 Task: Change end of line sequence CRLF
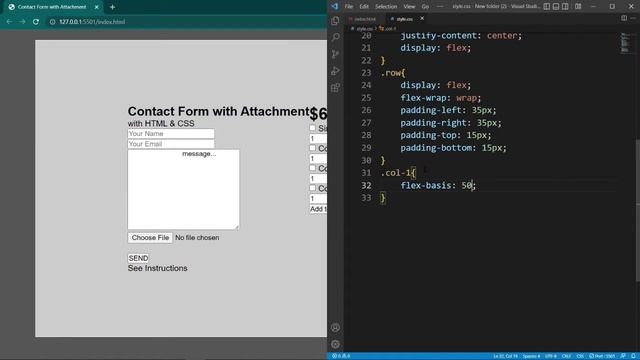pos(566,356)
